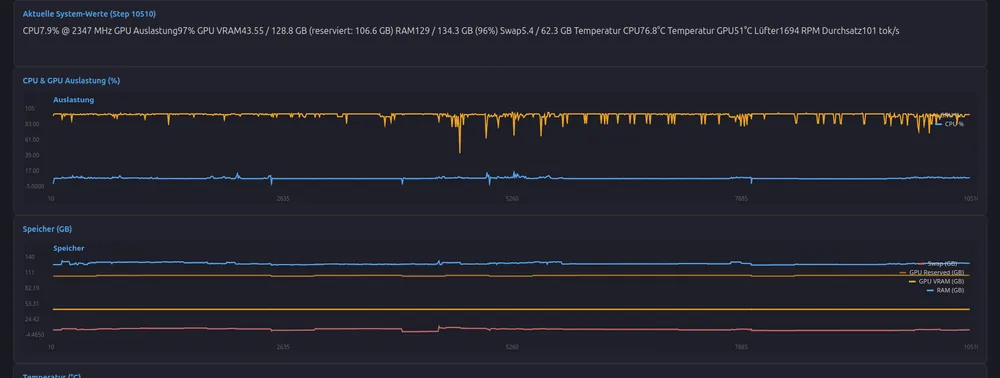Click the deepest GPU utilization dip on orange line
Screen dimensions: 1000x378
click(459, 151)
